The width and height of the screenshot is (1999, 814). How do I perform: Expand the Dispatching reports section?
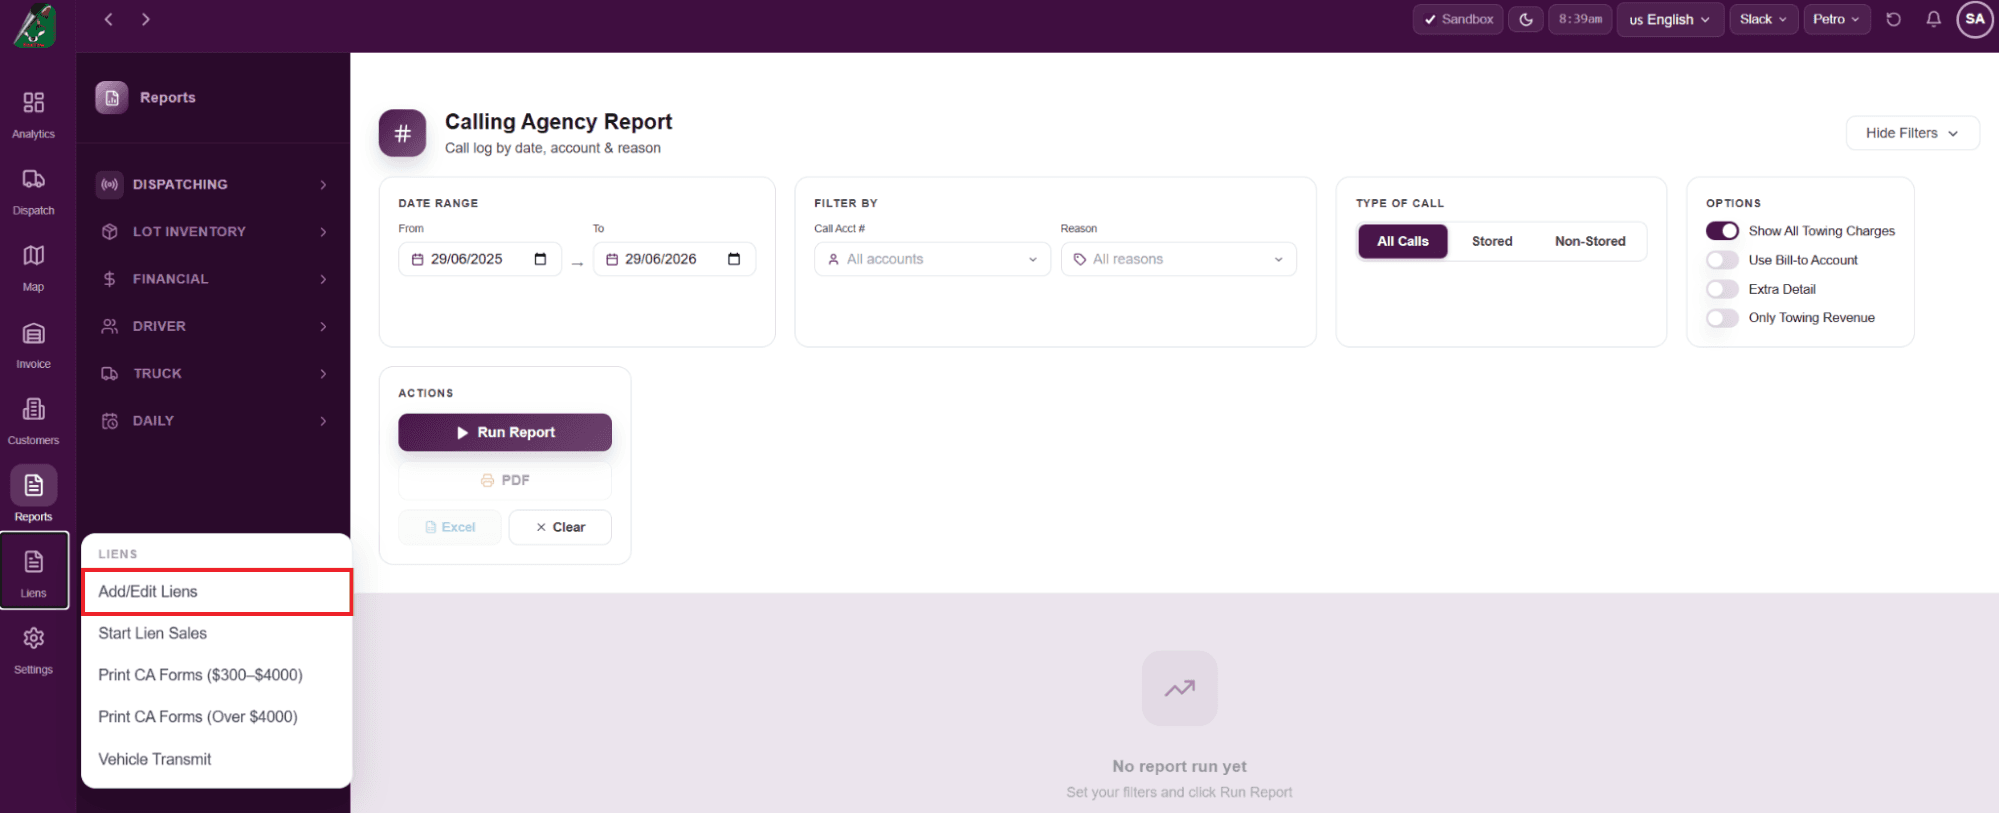(x=214, y=184)
